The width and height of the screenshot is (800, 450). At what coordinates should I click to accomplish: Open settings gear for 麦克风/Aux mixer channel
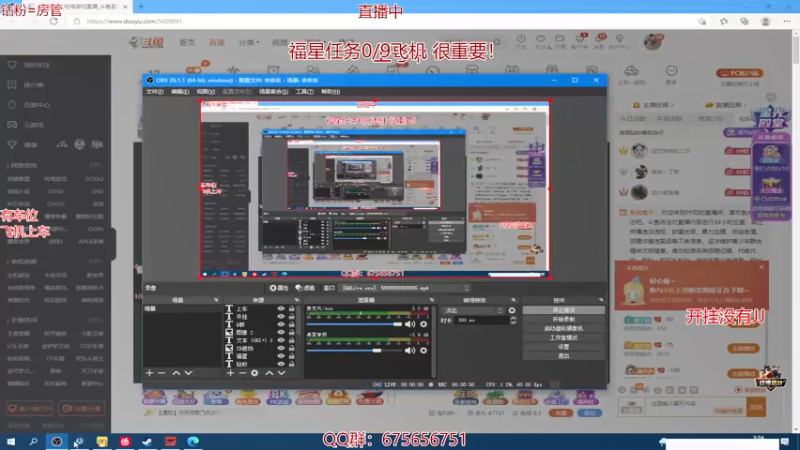[423, 324]
